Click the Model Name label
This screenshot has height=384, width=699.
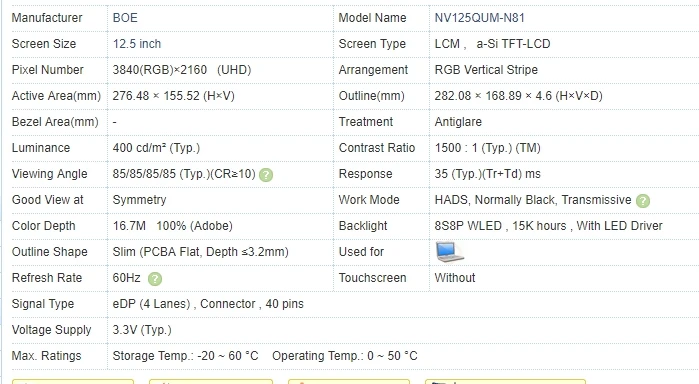pyautogui.click(x=372, y=18)
